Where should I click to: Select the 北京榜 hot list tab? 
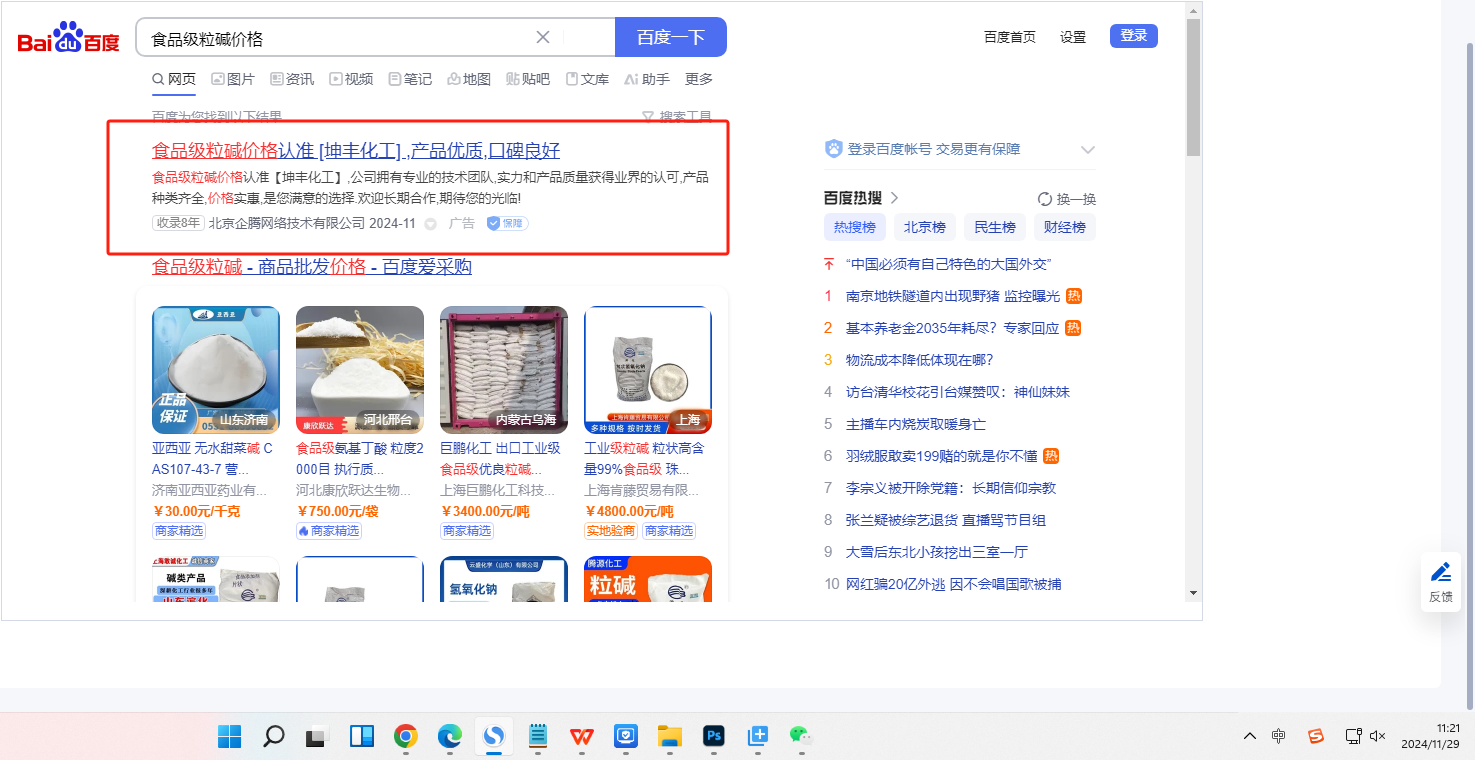click(x=925, y=227)
